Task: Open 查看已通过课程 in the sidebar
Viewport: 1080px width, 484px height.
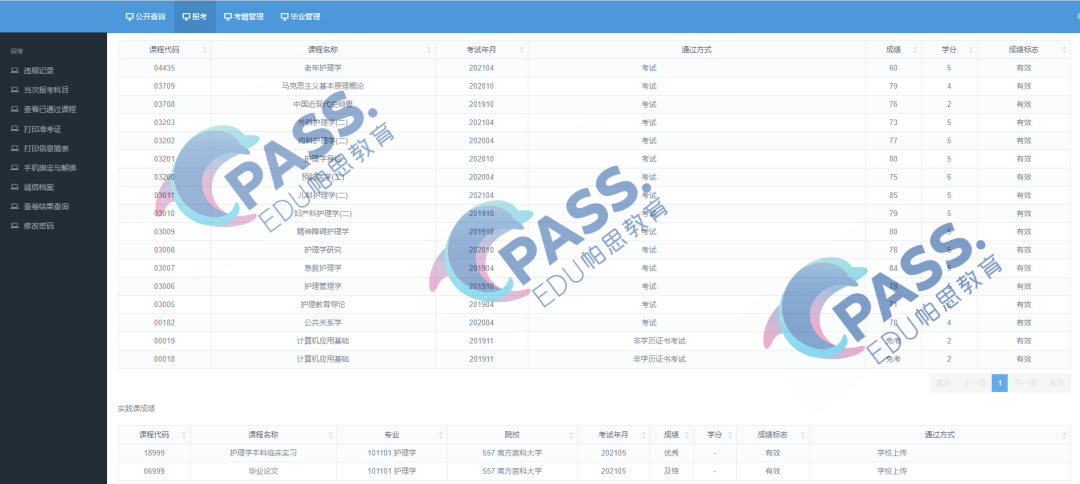Action: [x=49, y=109]
